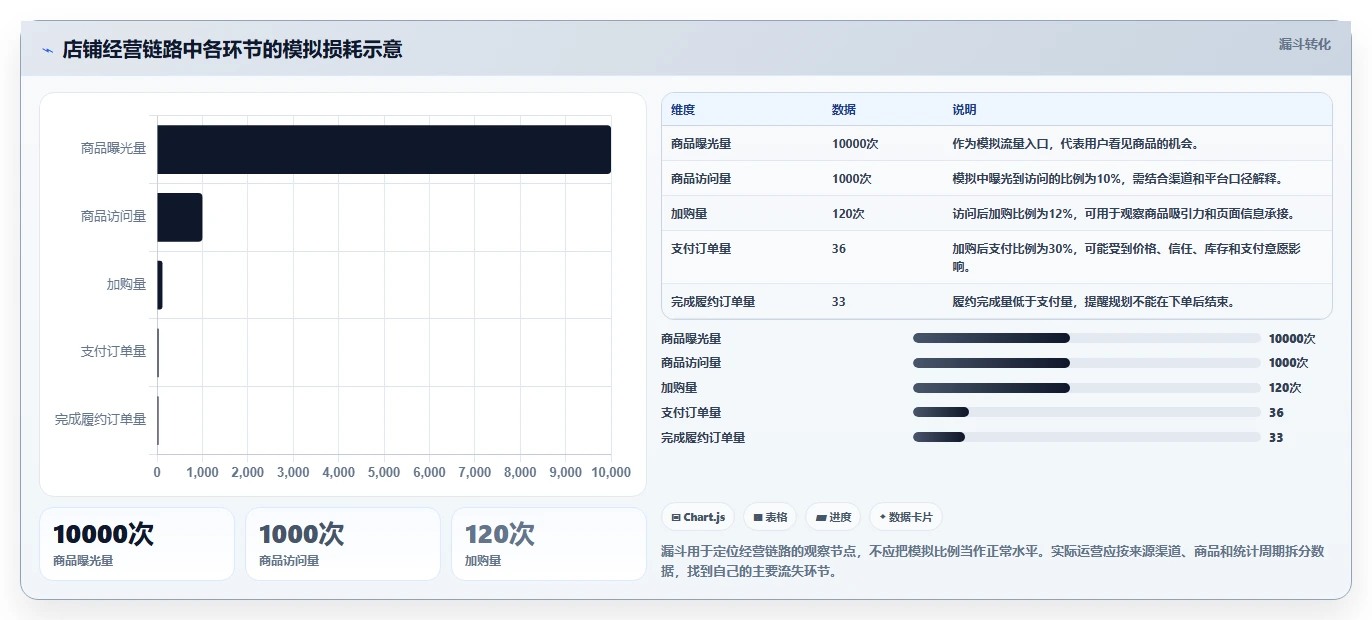This screenshot has width=1372, height=620.
Task: Click the title 店铺经营链路中各环节的模拟损耗示意
Action: click(232, 50)
